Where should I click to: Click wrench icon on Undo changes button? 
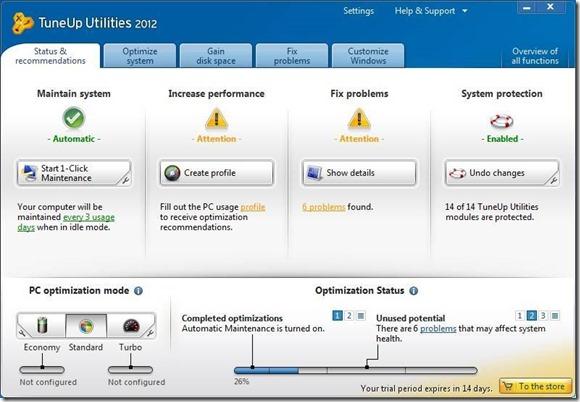553,180
